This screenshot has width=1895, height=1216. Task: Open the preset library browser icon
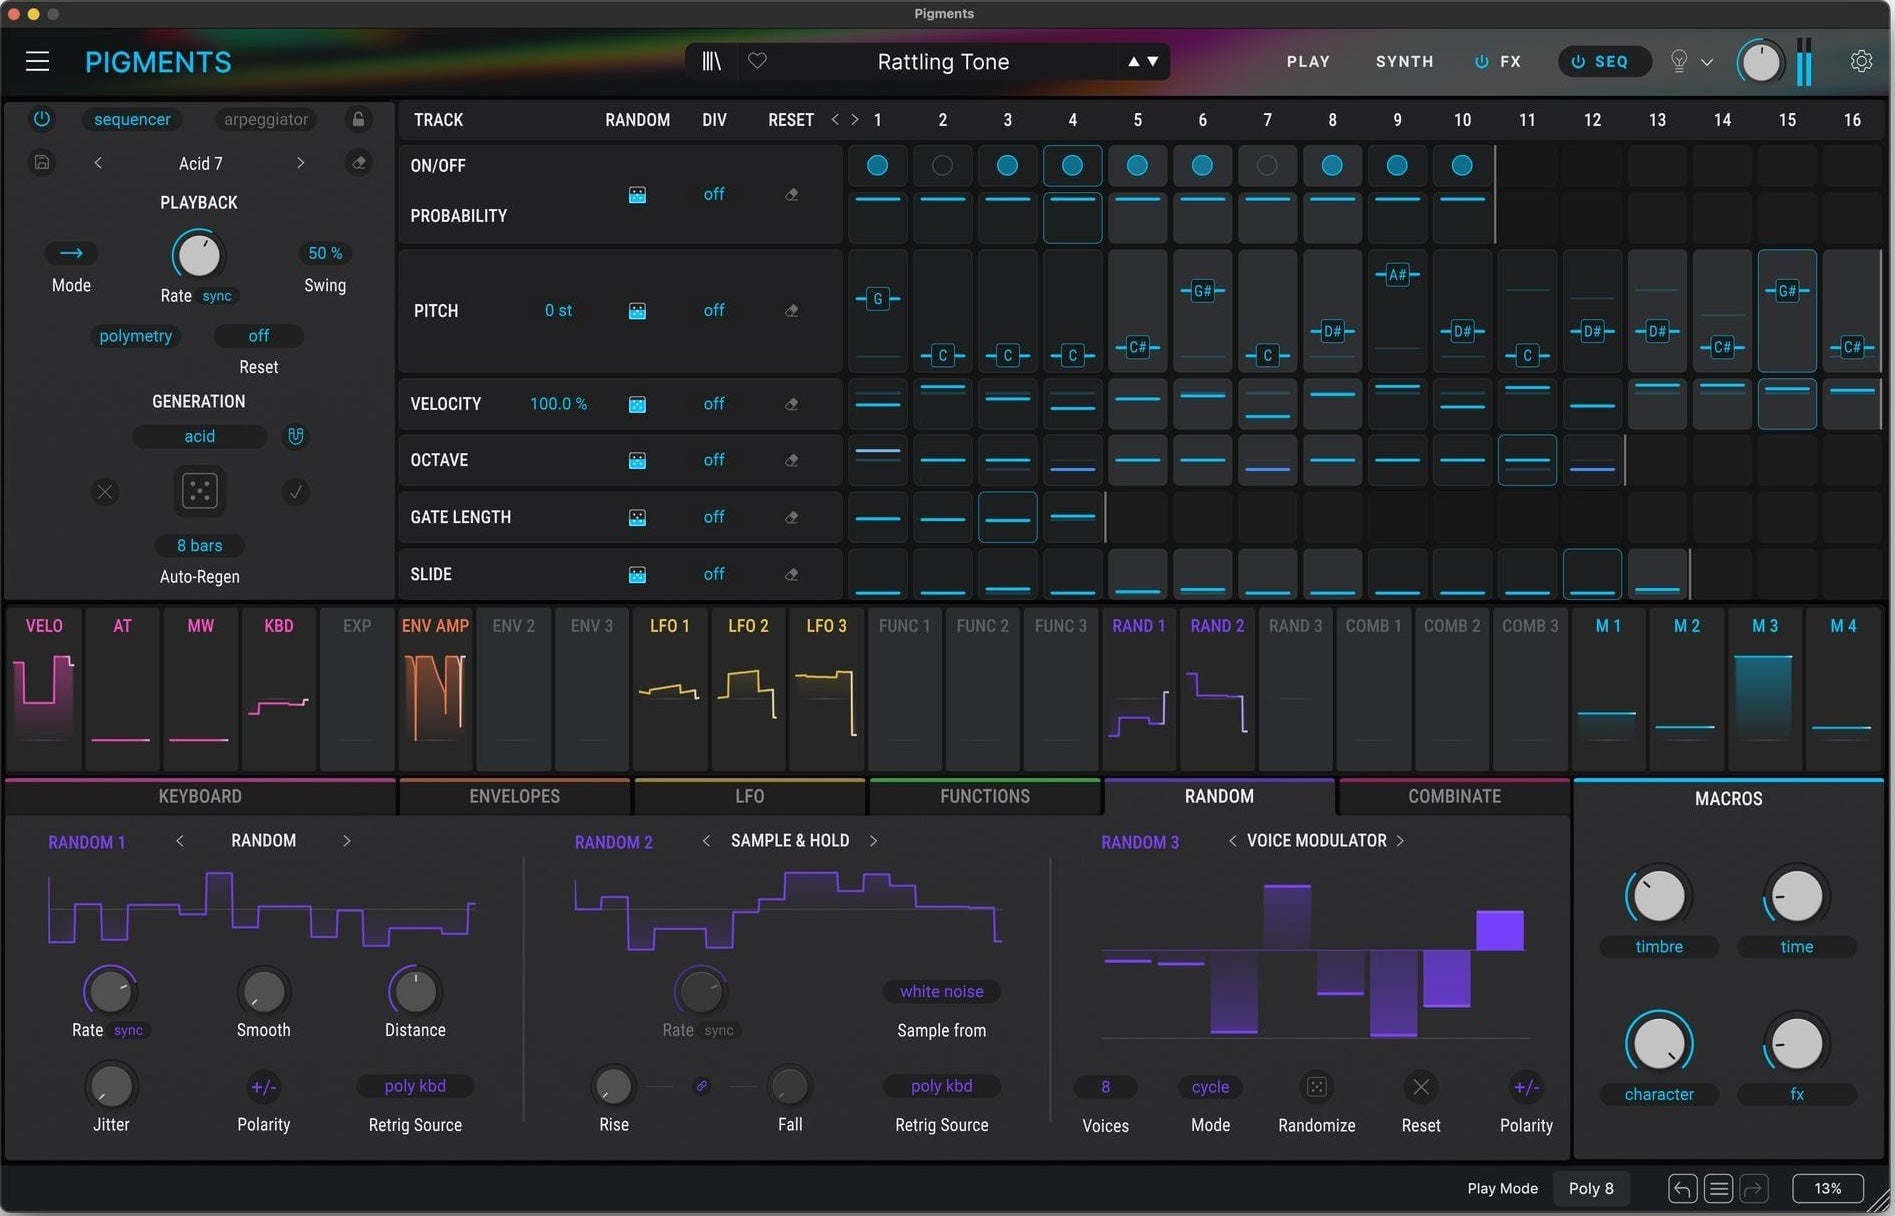pos(711,61)
